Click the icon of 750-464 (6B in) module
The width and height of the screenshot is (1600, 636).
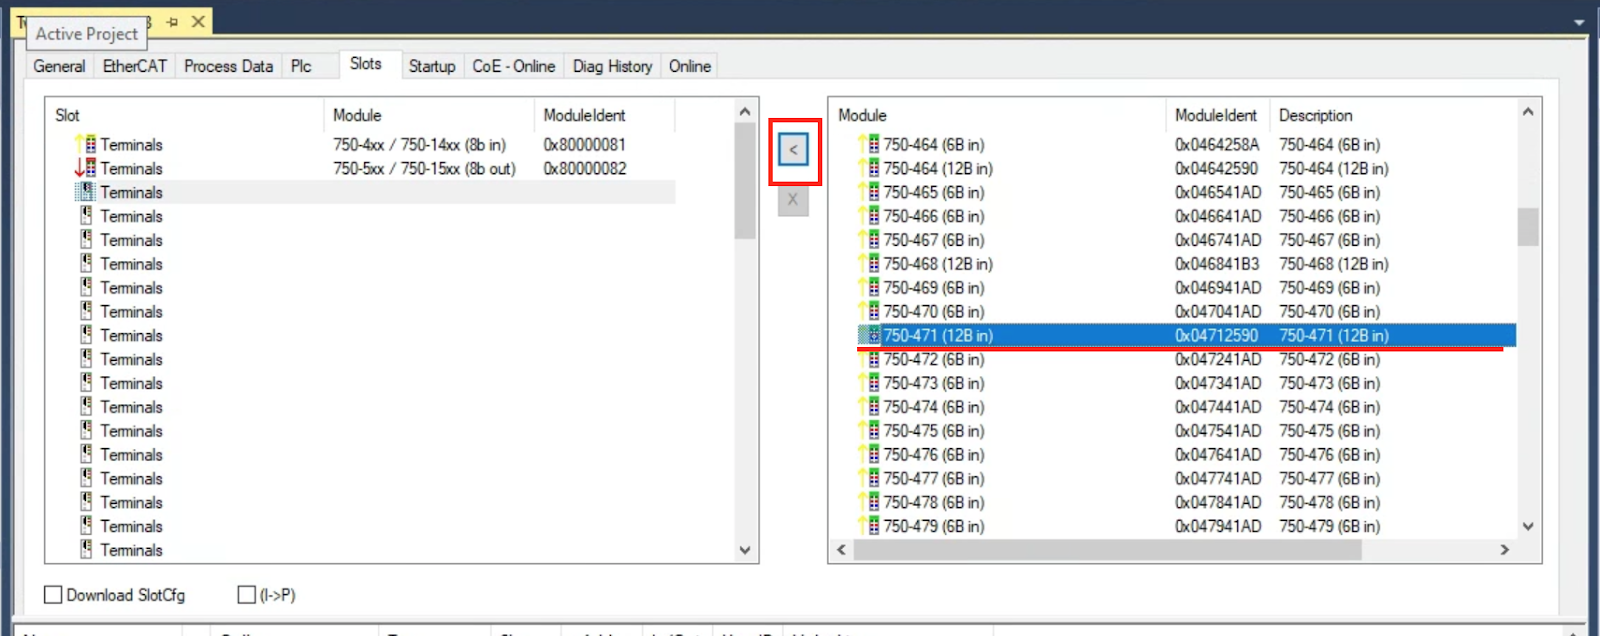(871, 144)
